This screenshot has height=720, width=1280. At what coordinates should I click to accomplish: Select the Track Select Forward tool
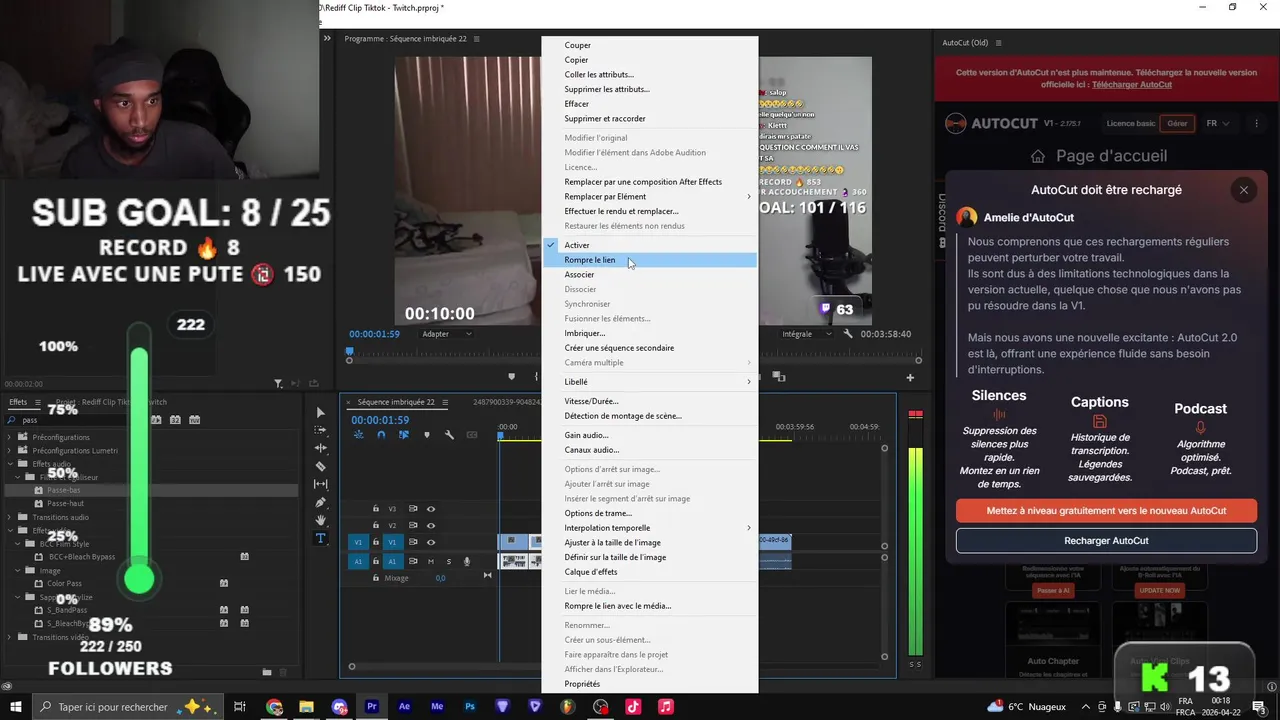pyautogui.click(x=320, y=430)
